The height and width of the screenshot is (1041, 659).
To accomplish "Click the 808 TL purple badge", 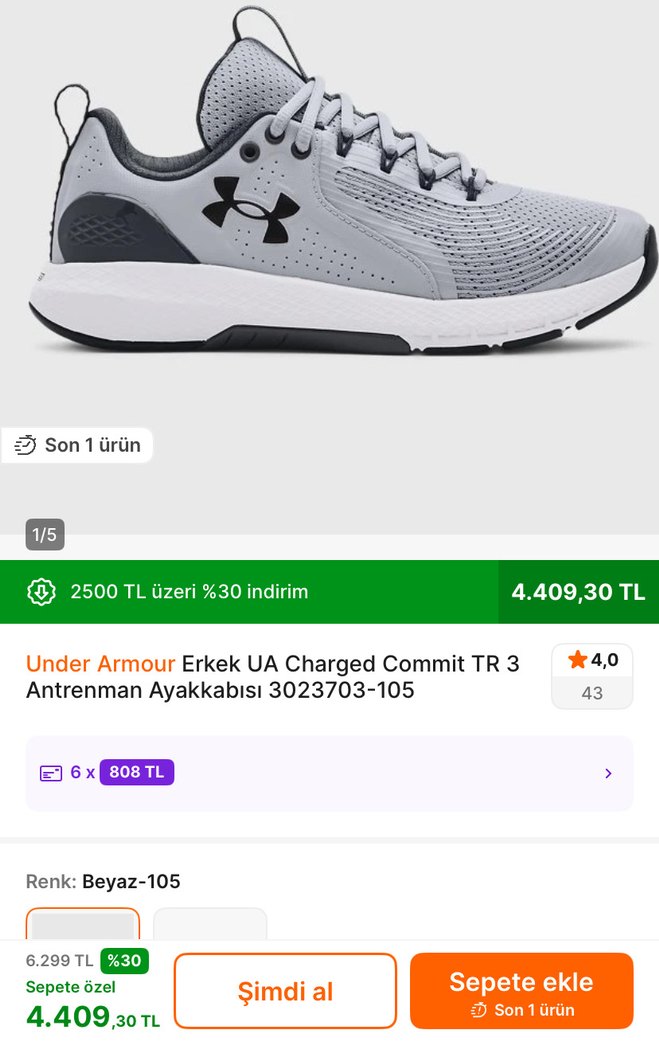I will pyautogui.click(x=137, y=772).
